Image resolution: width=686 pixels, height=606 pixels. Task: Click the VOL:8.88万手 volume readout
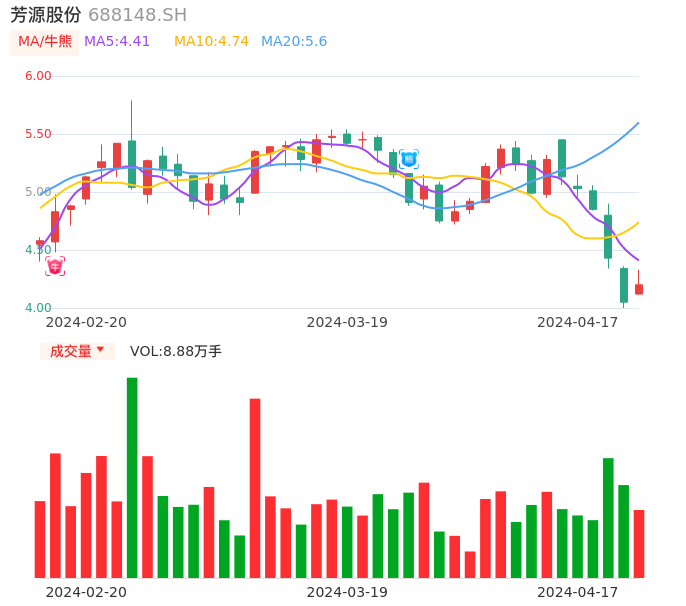point(176,351)
